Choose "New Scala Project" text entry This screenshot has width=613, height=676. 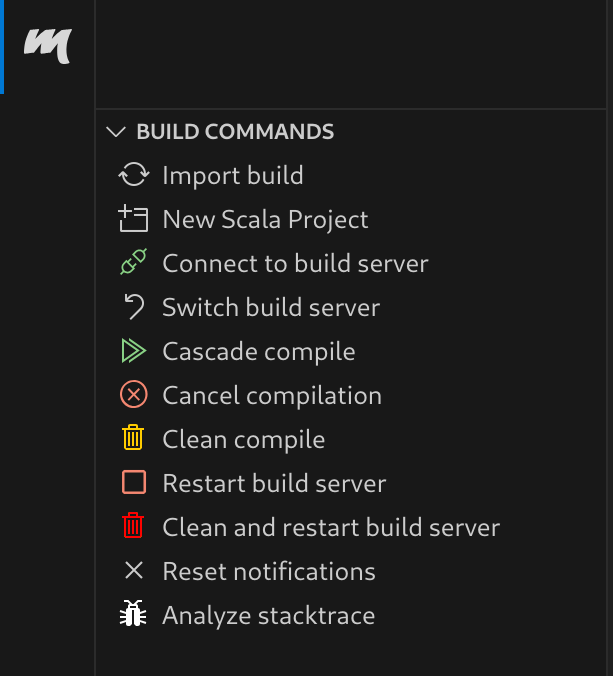click(x=265, y=220)
